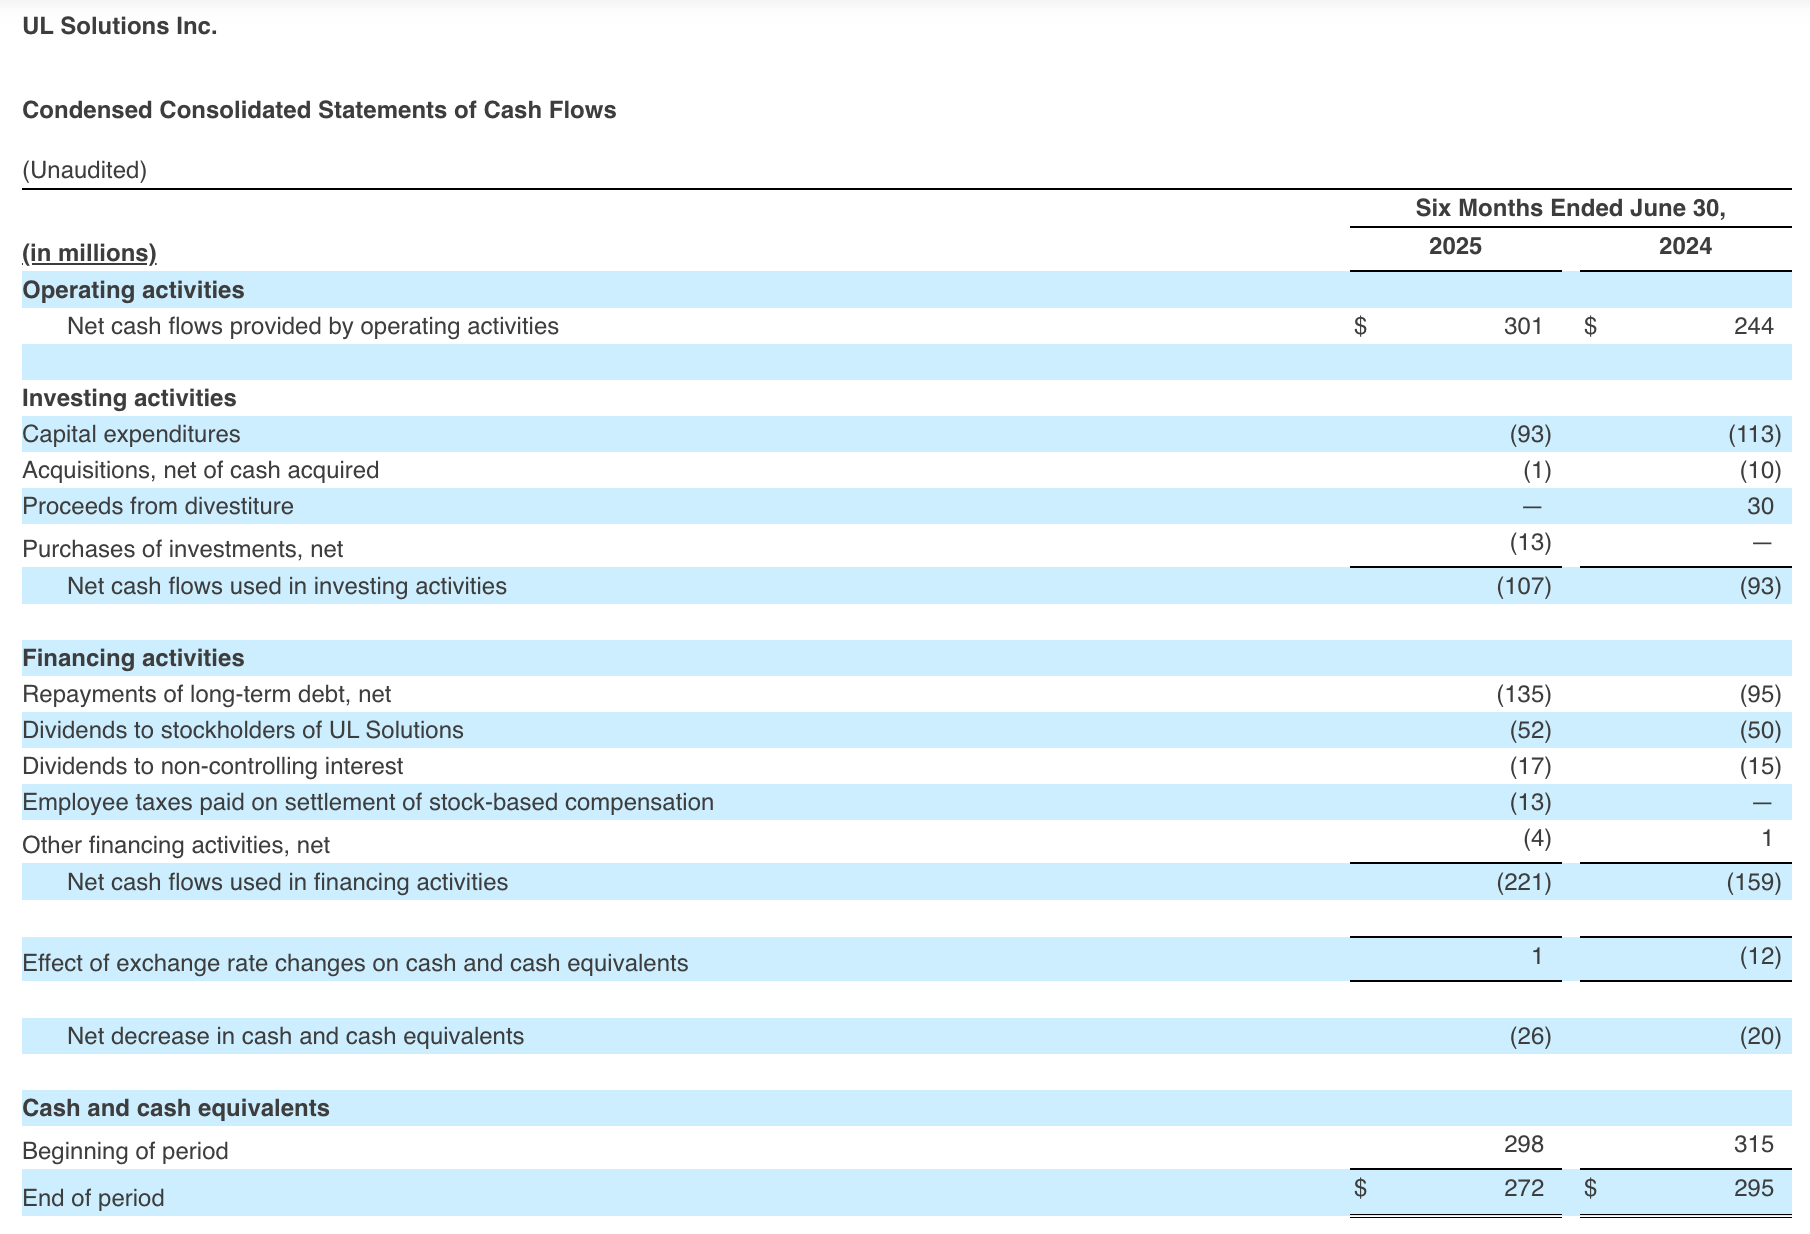Click the '(Unaudited)' label
Viewport: 1810px width, 1234px height.
point(84,170)
